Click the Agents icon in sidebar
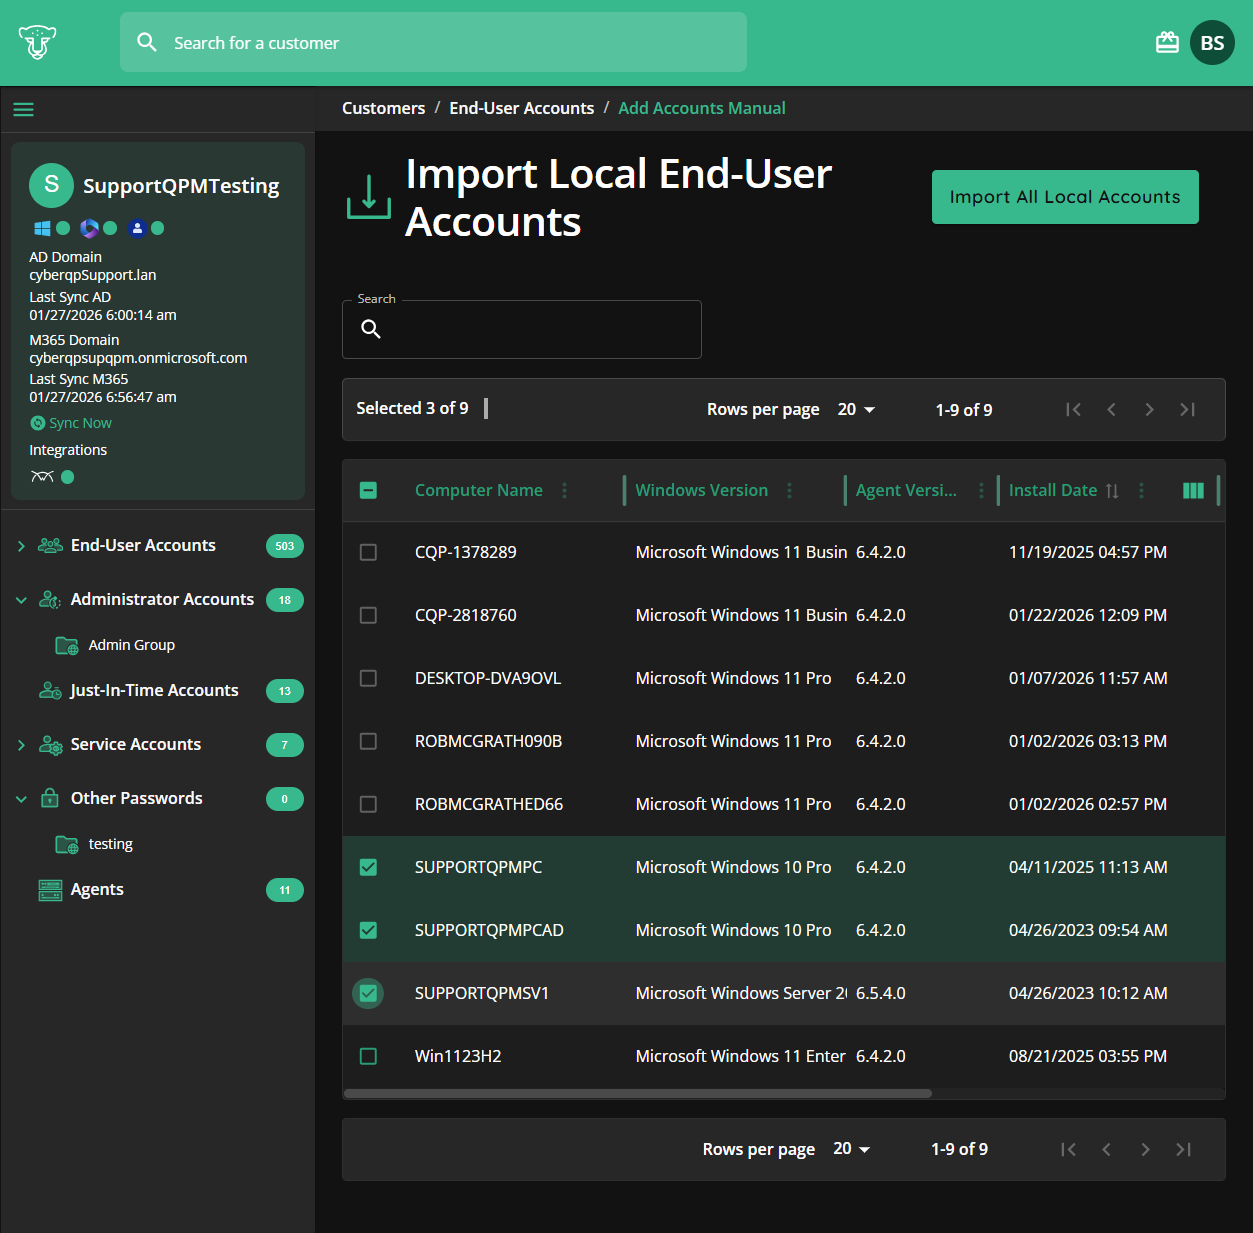The image size is (1253, 1233). [x=50, y=890]
